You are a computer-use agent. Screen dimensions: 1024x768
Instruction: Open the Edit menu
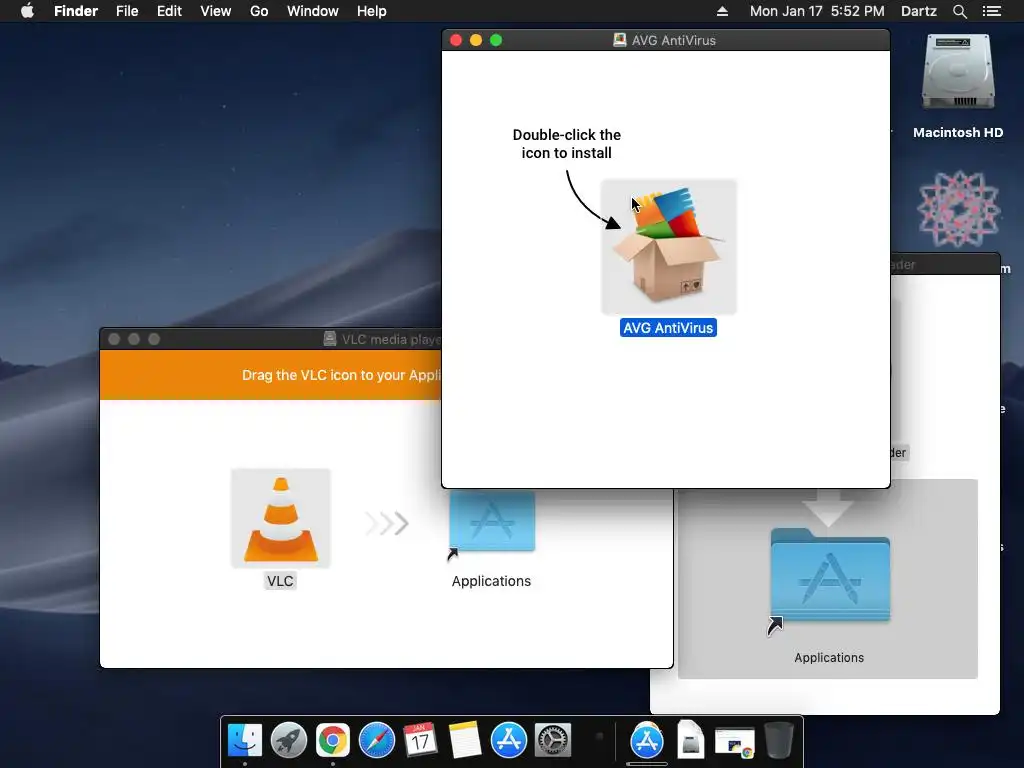169,11
